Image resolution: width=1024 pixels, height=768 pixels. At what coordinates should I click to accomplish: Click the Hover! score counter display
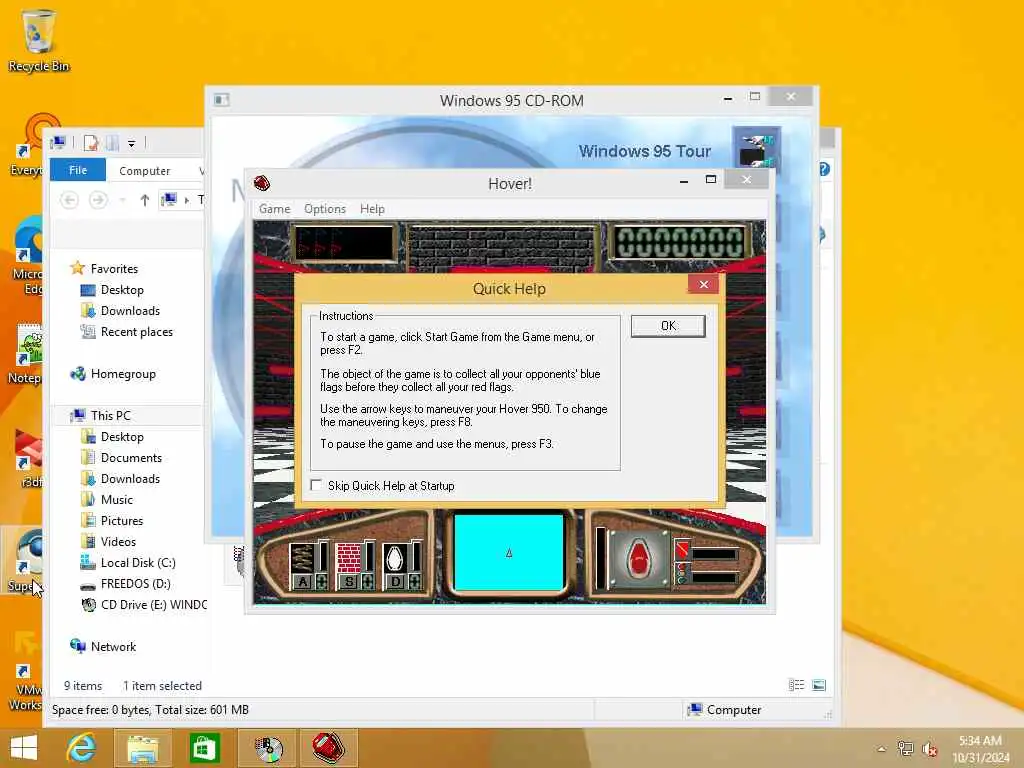[x=680, y=242]
